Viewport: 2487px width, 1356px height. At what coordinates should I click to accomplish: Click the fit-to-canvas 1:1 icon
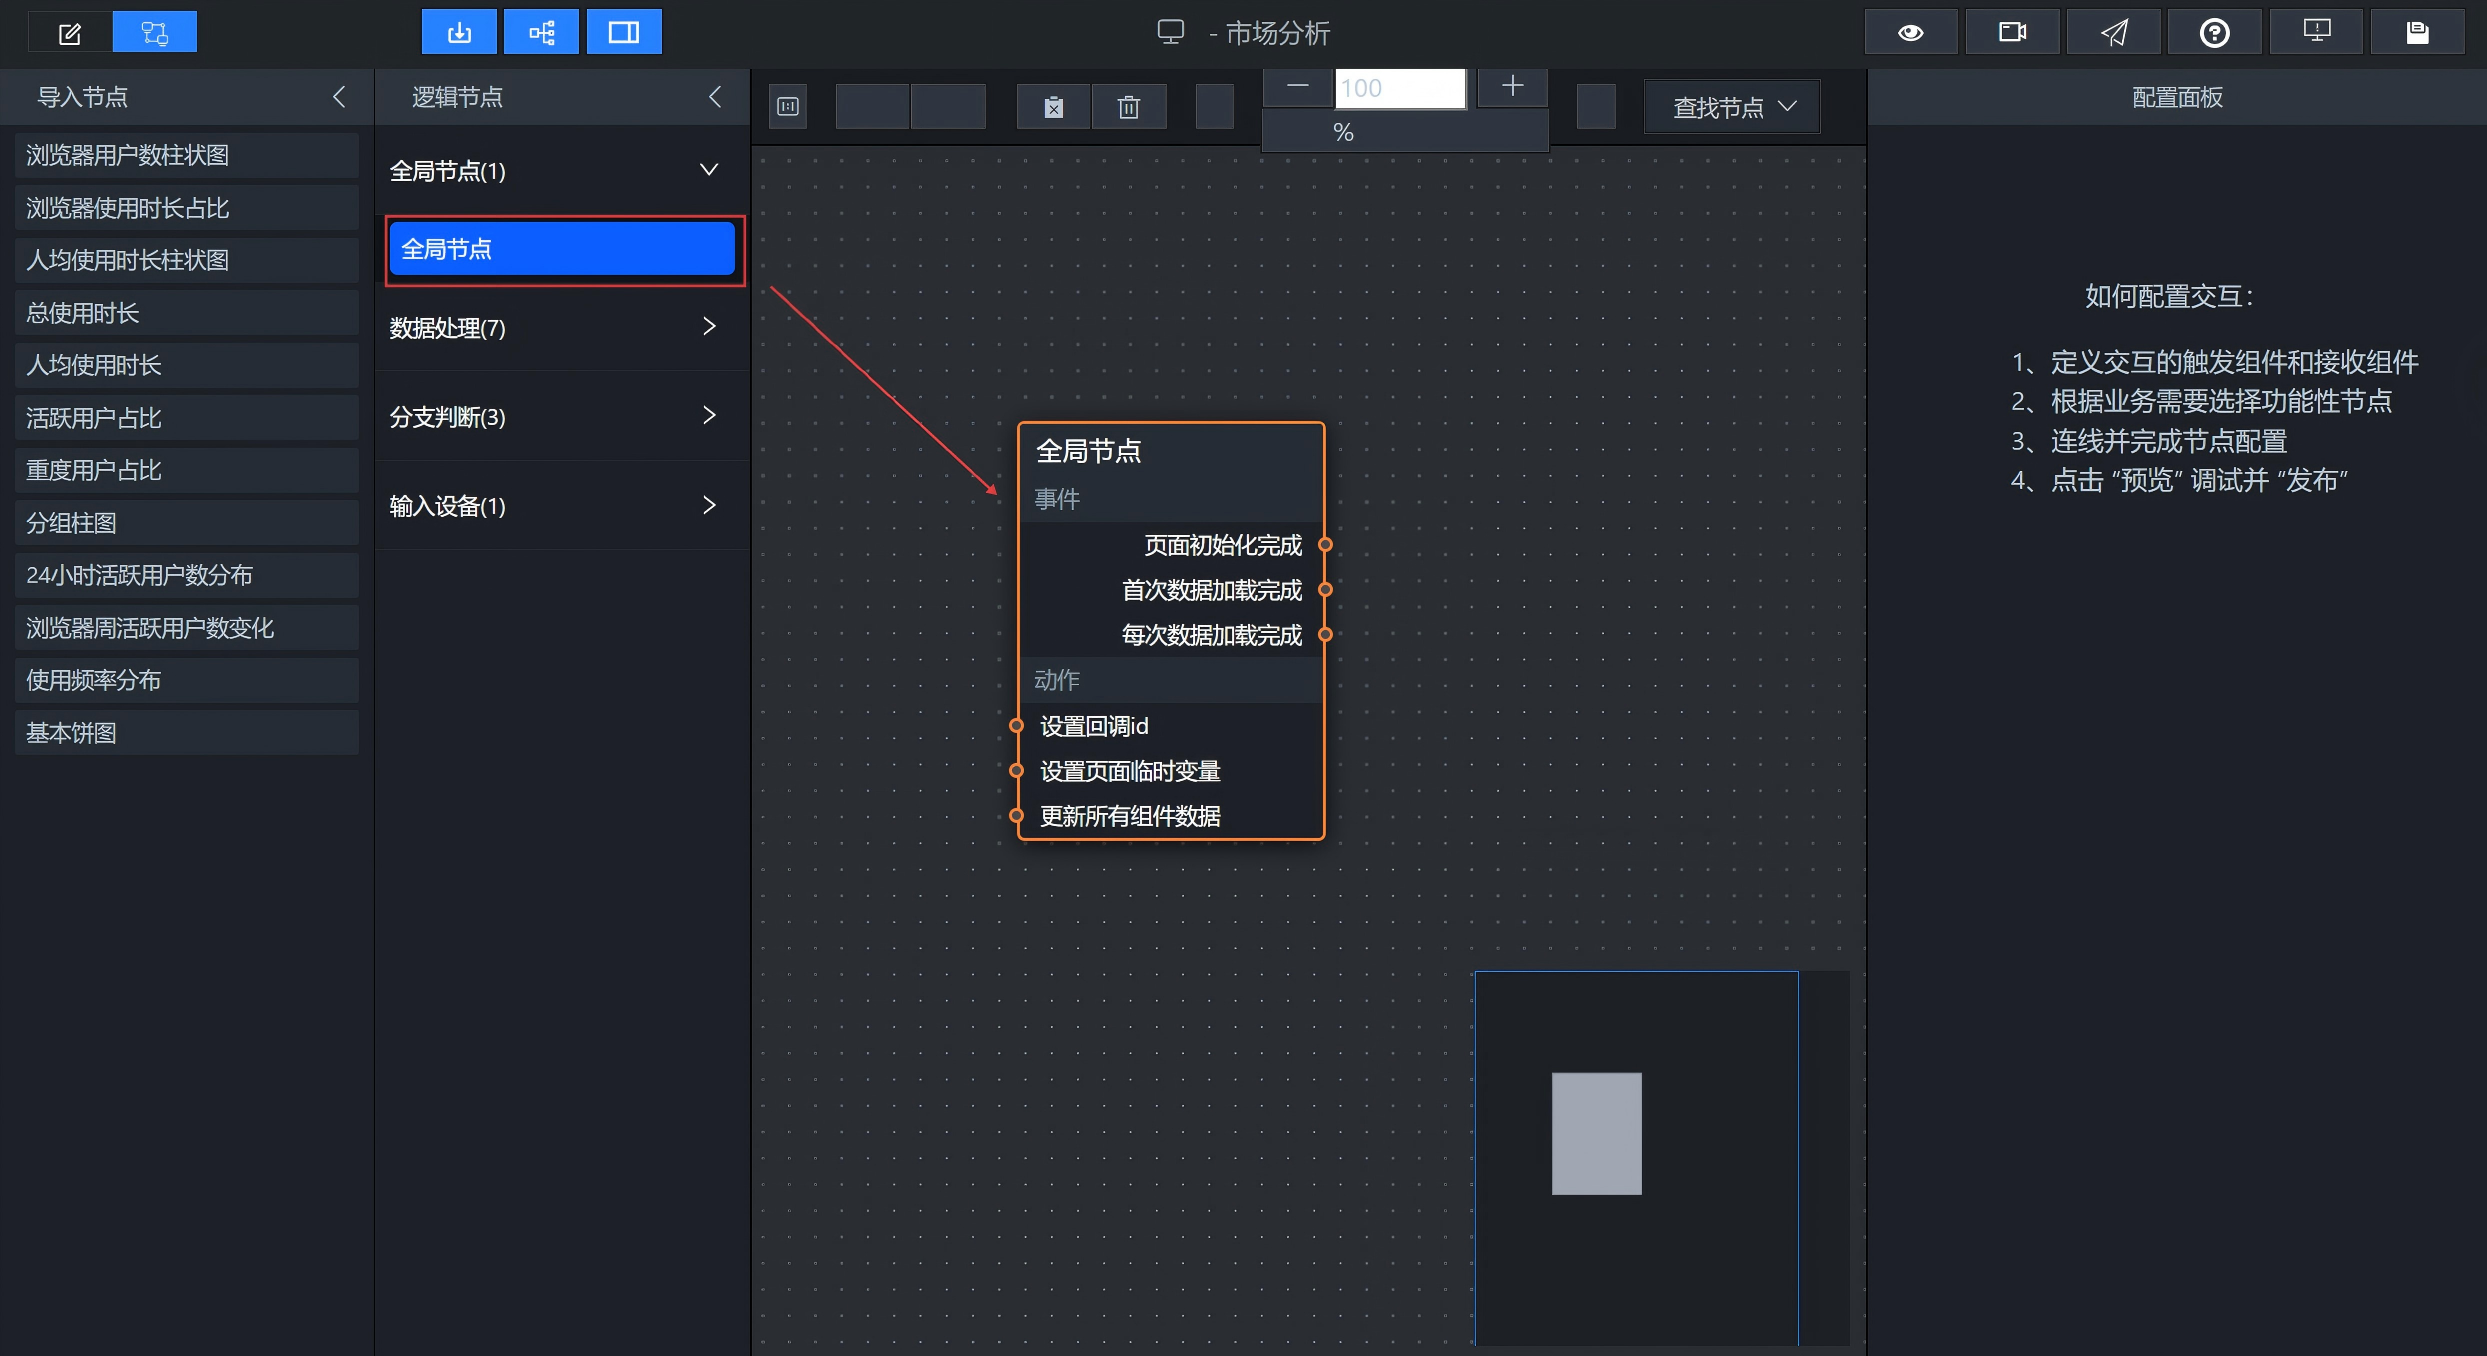pos(788,106)
